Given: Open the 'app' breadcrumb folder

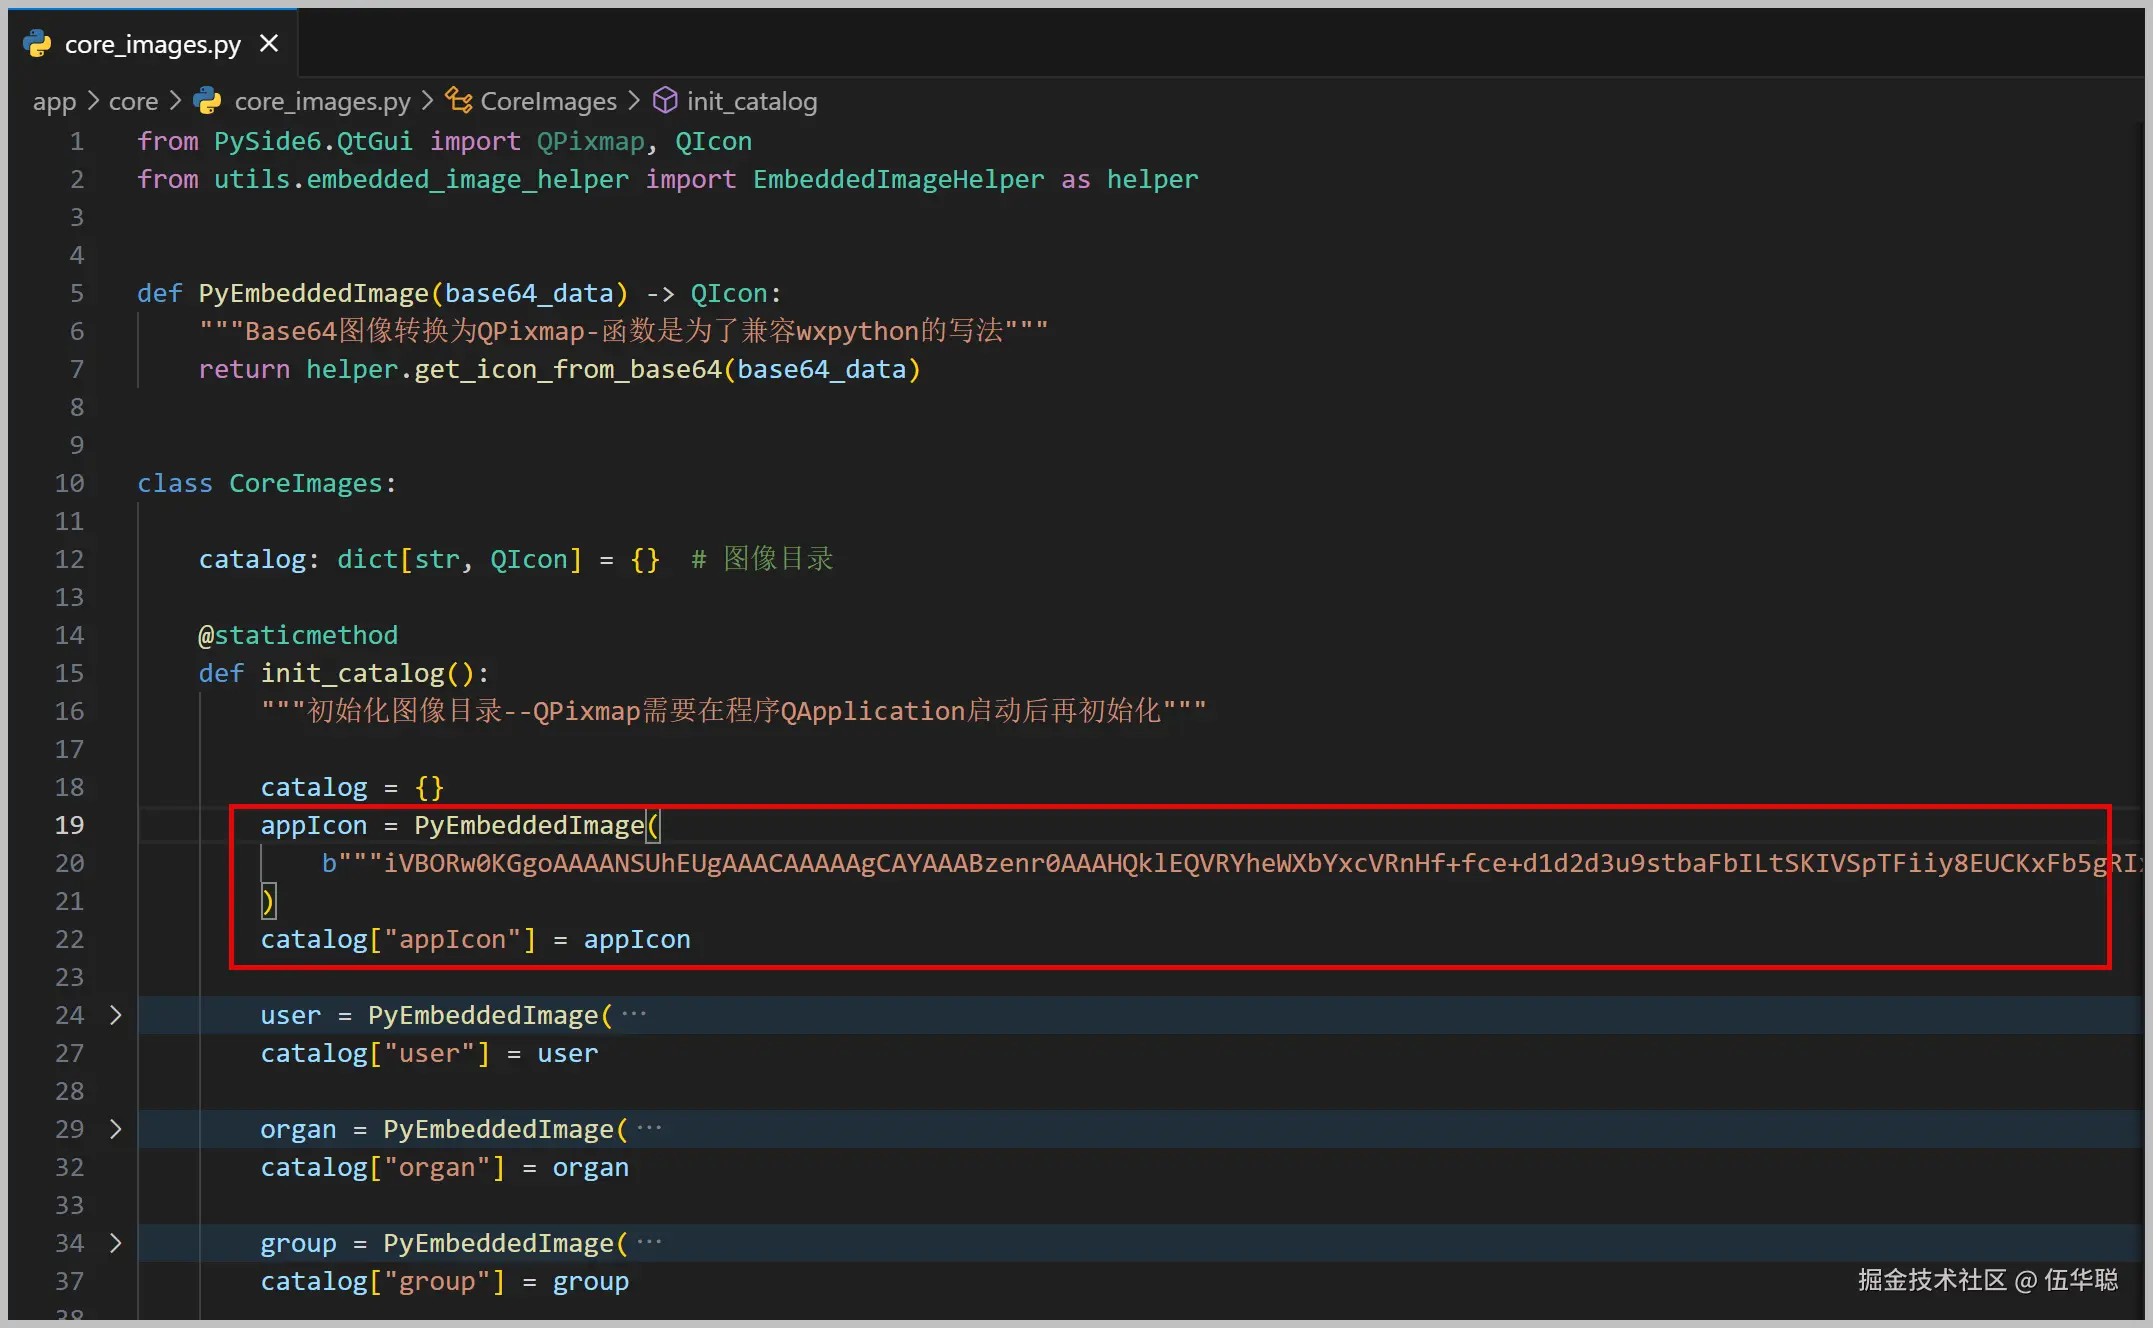Looking at the screenshot, I should 54,102.
